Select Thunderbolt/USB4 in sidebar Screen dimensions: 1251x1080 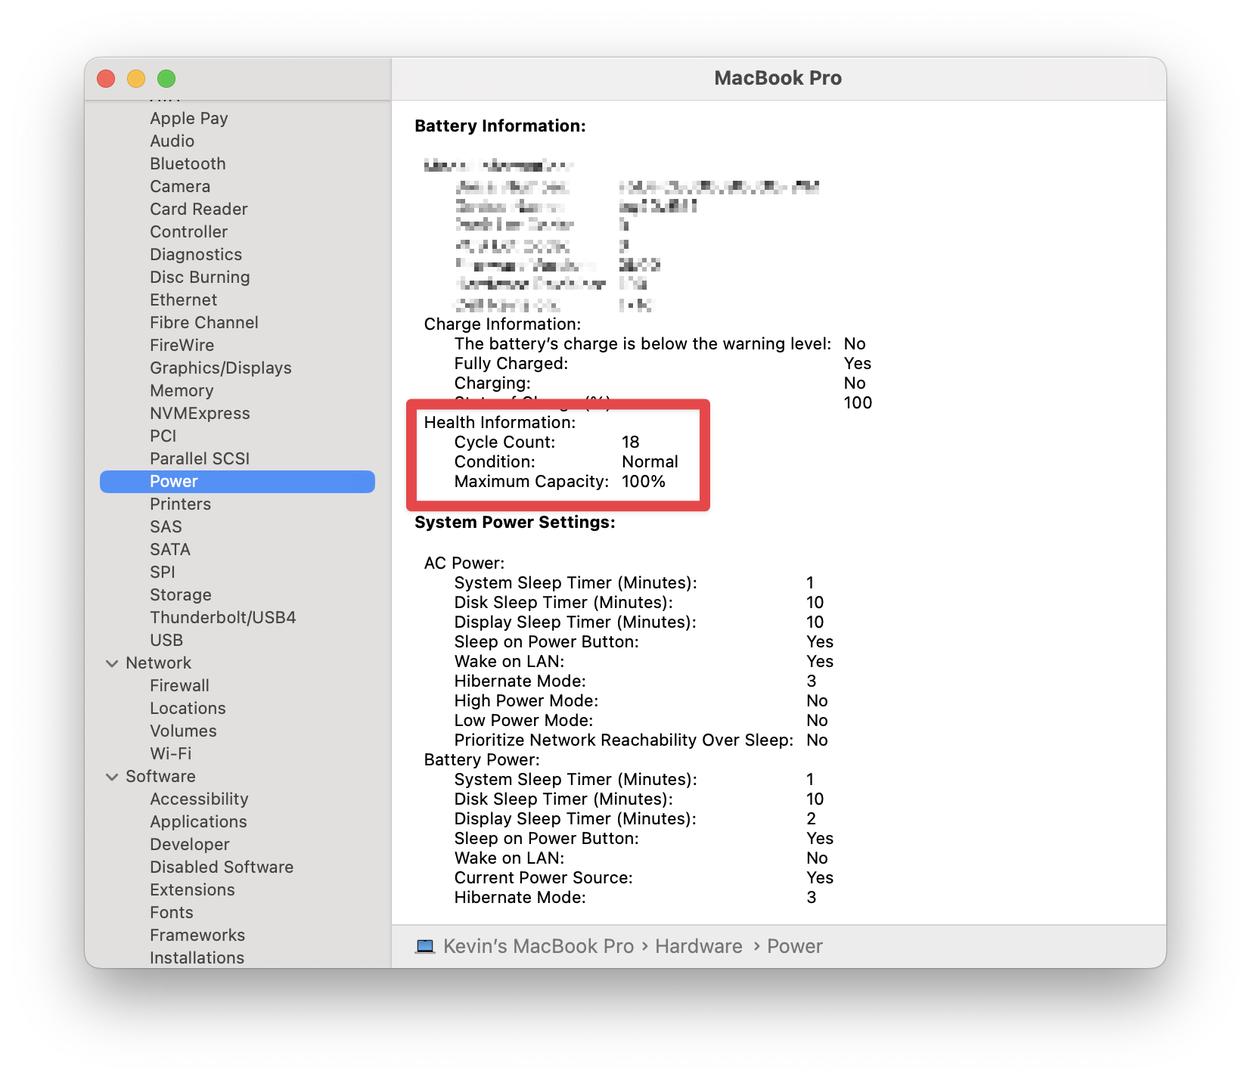[222, 617]
